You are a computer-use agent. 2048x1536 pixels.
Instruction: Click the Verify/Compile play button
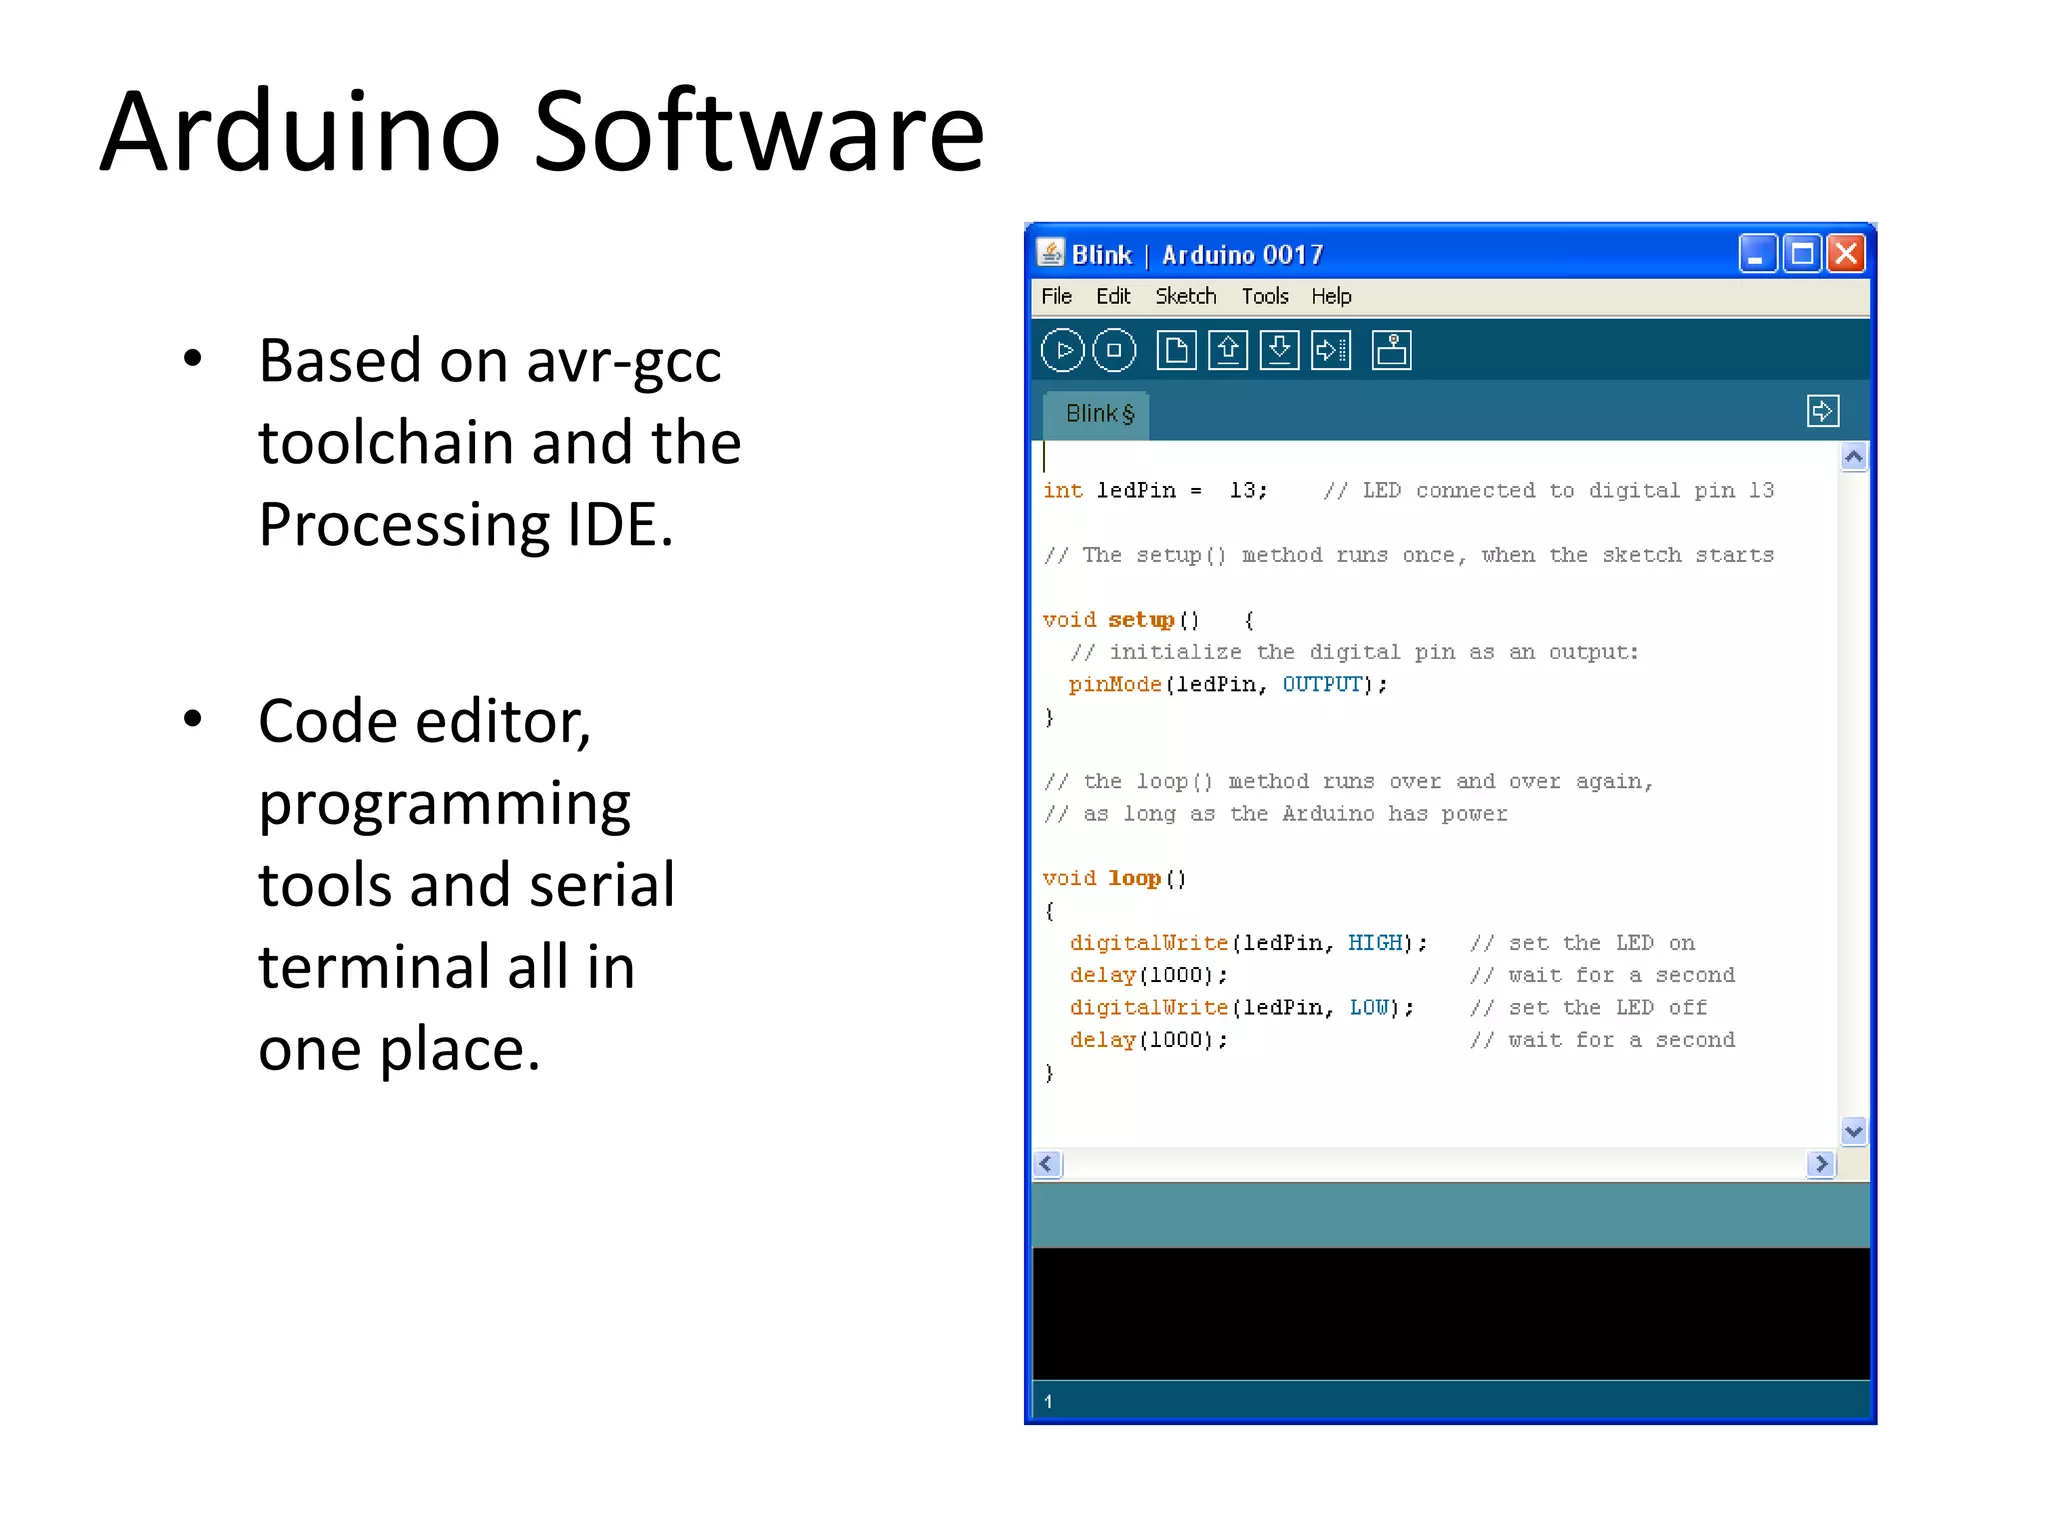[1062, 351]
